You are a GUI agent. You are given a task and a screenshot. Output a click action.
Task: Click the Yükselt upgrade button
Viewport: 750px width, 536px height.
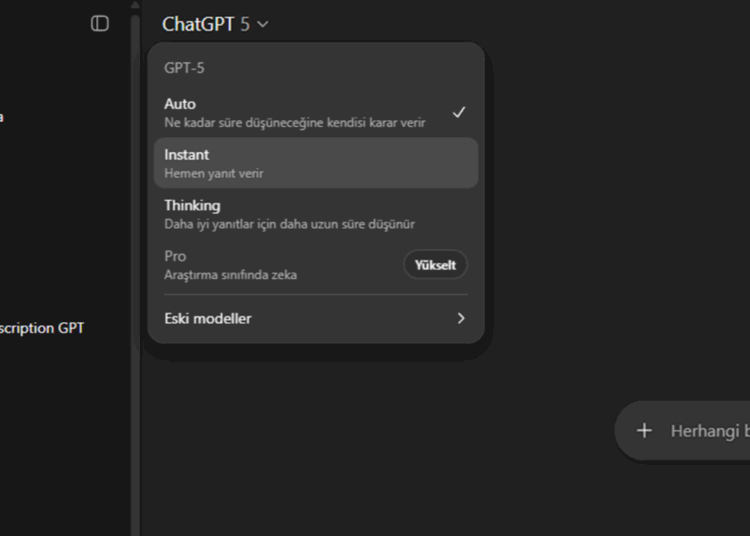tap(435, 265)
